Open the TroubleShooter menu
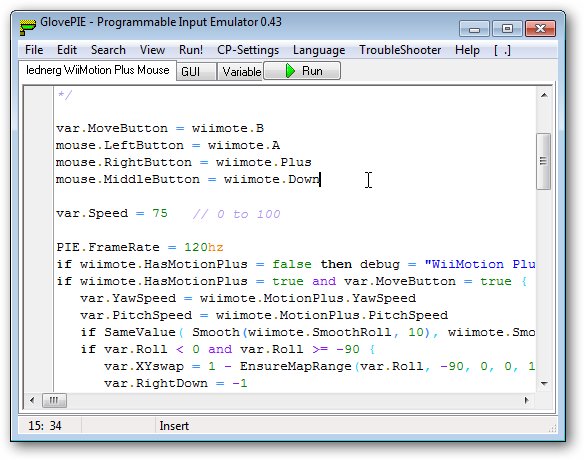Screen dimensions: 584x460 pyautogui.click(x=400, y=50)
